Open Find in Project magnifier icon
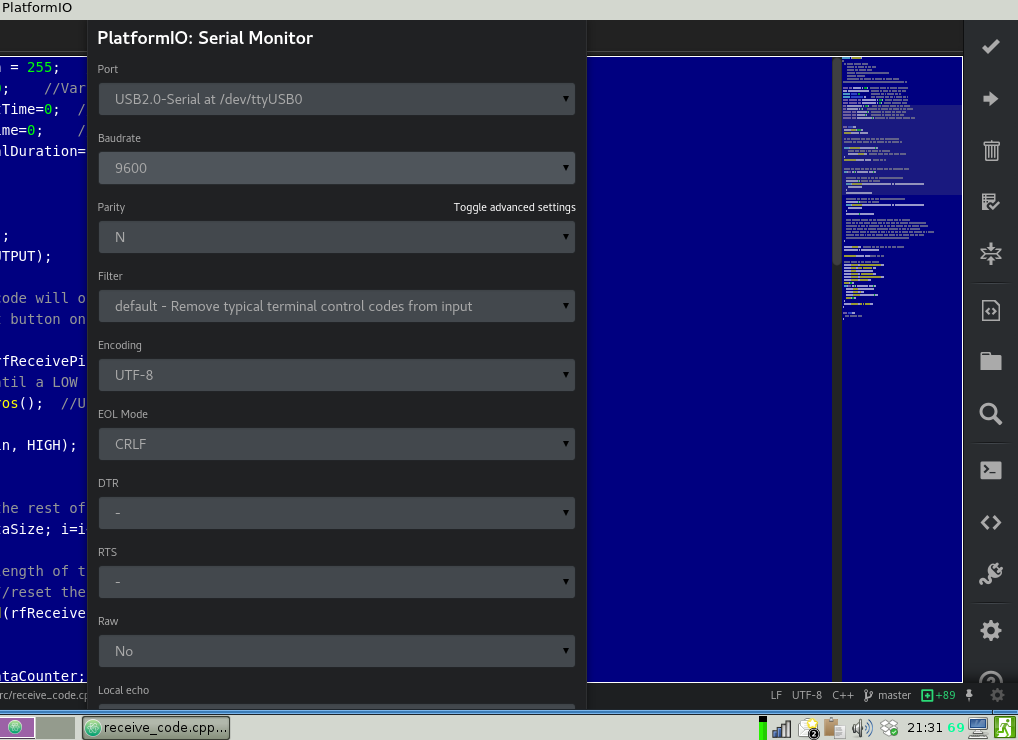Viewport: 1018px width, 740px height. (x=991, y=413)
